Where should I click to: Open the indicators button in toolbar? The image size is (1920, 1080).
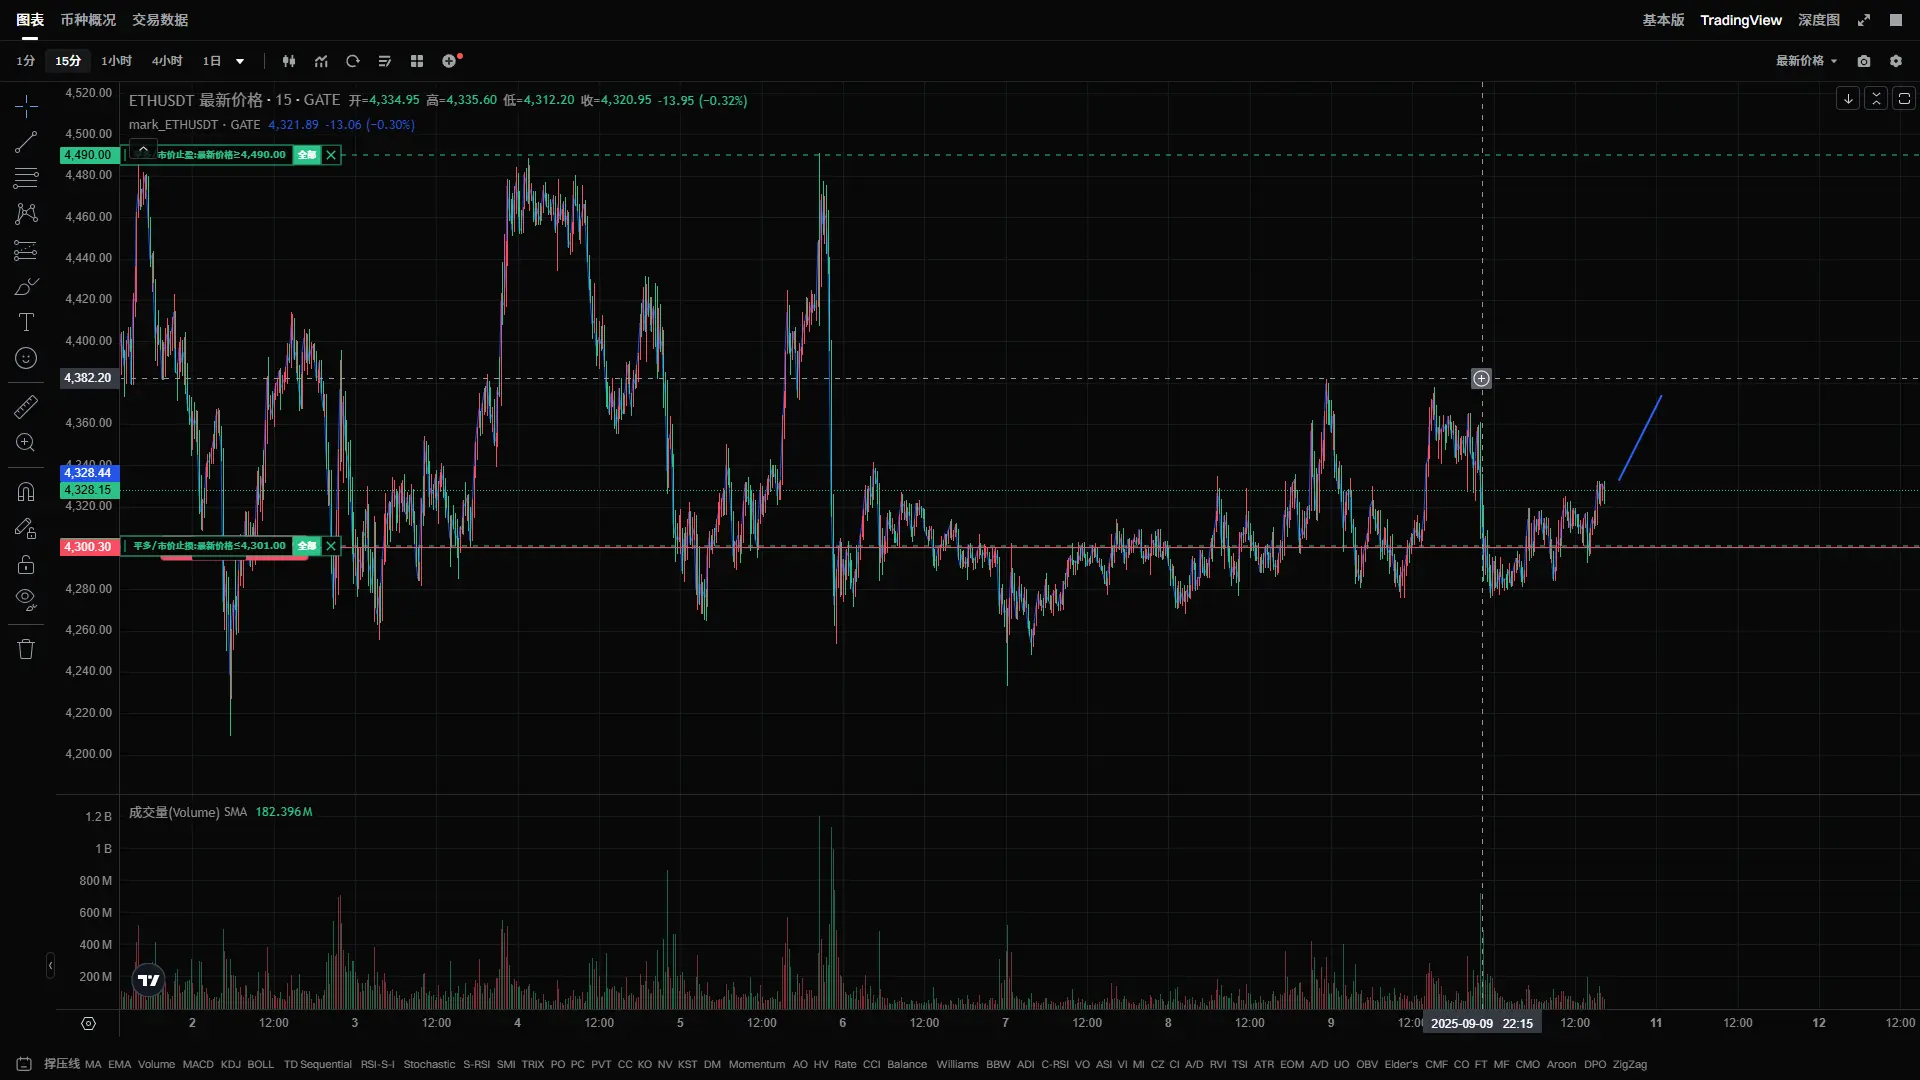[x=321, y=61]
